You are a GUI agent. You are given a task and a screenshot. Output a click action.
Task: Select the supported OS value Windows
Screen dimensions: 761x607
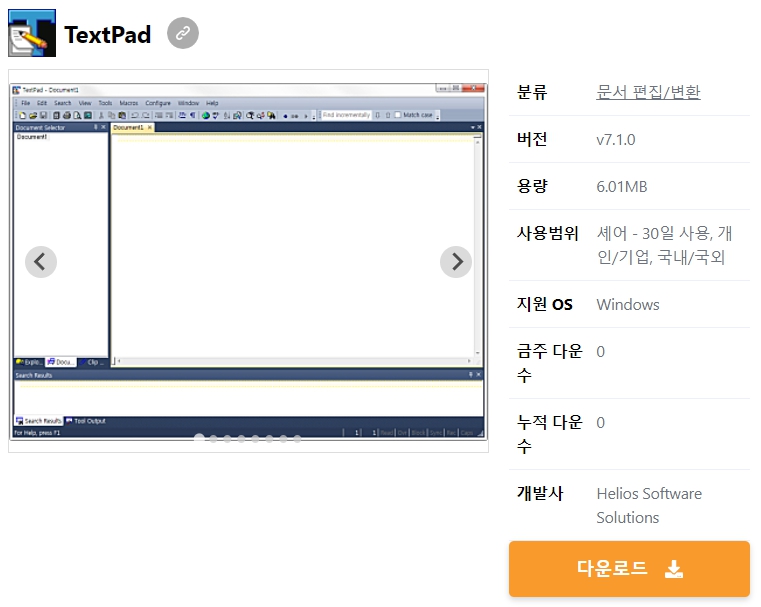(x=628, y=305)
